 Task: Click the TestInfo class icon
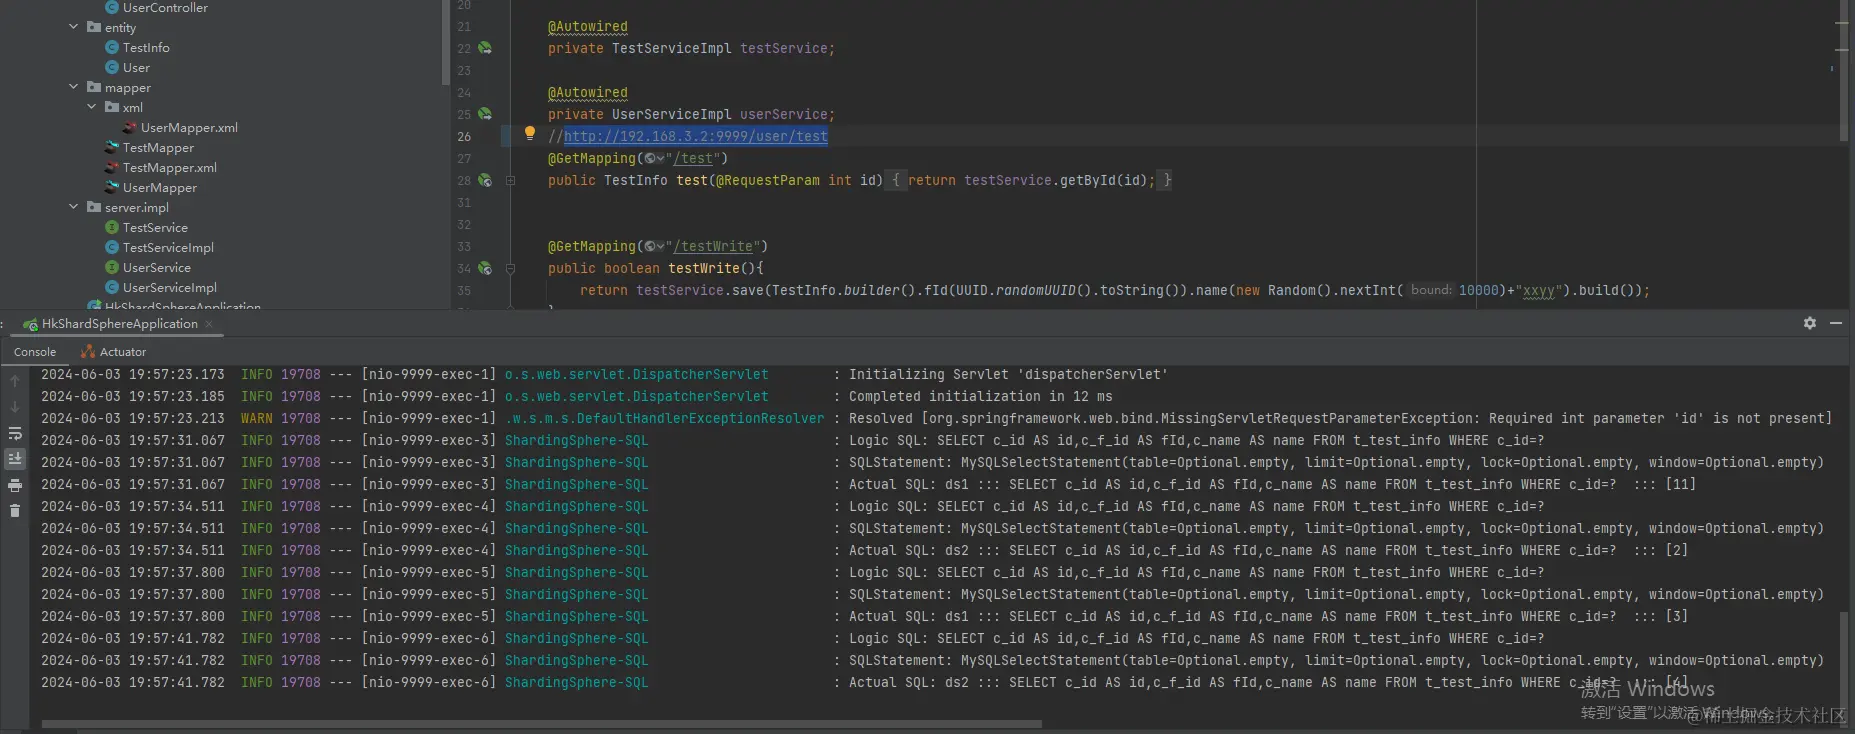point(112,48)
